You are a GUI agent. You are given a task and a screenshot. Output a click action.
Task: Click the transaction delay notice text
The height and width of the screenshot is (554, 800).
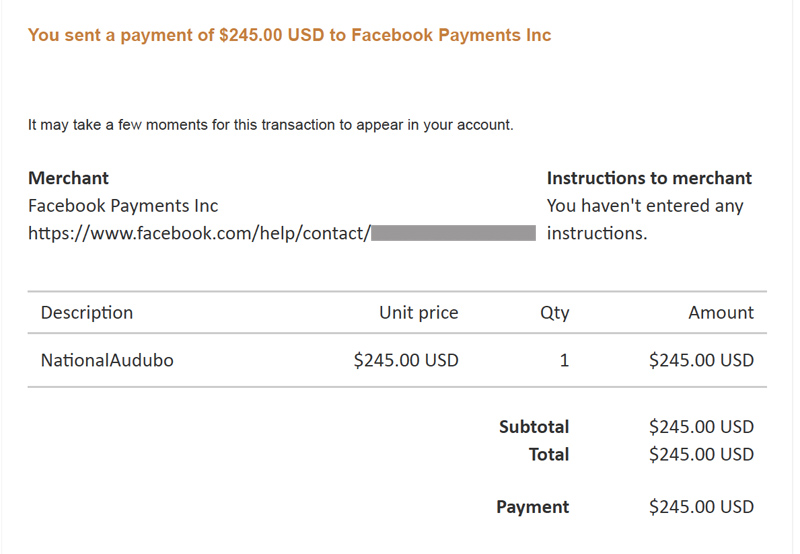coord(270,125)
